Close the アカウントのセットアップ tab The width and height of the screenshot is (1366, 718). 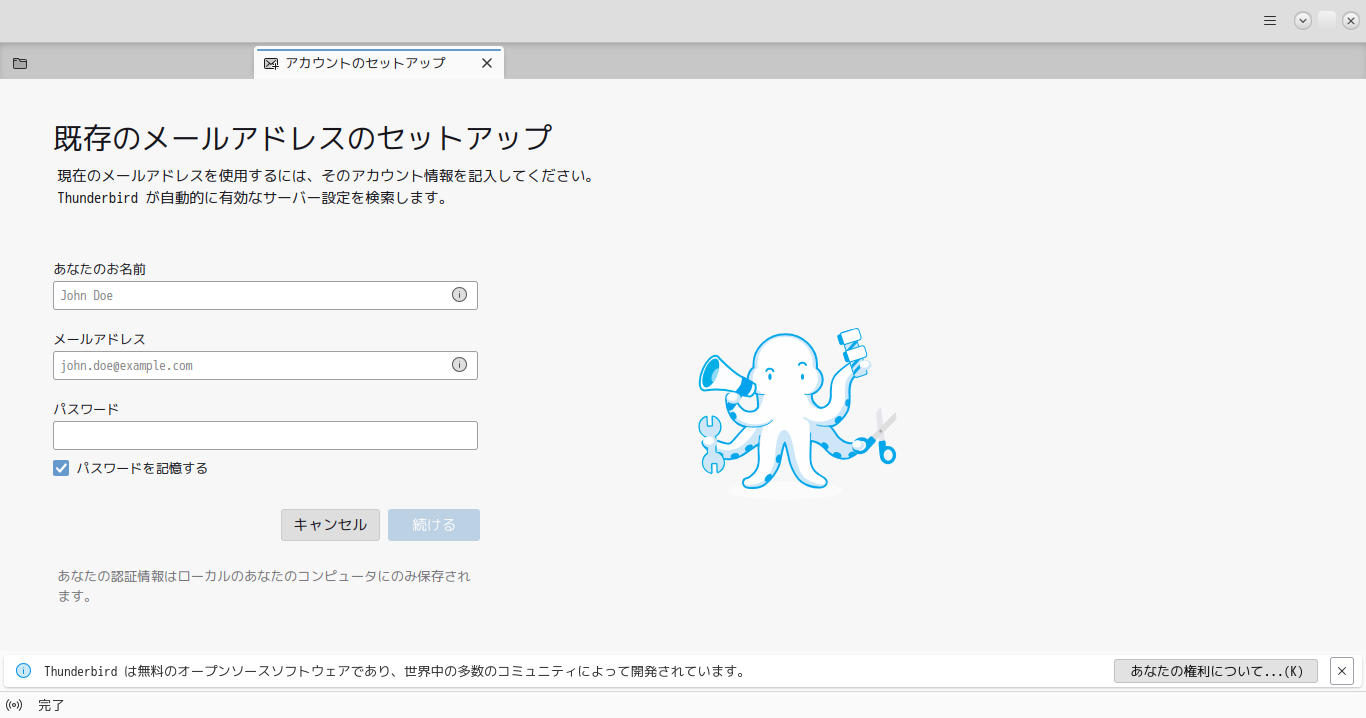point(487,63)
